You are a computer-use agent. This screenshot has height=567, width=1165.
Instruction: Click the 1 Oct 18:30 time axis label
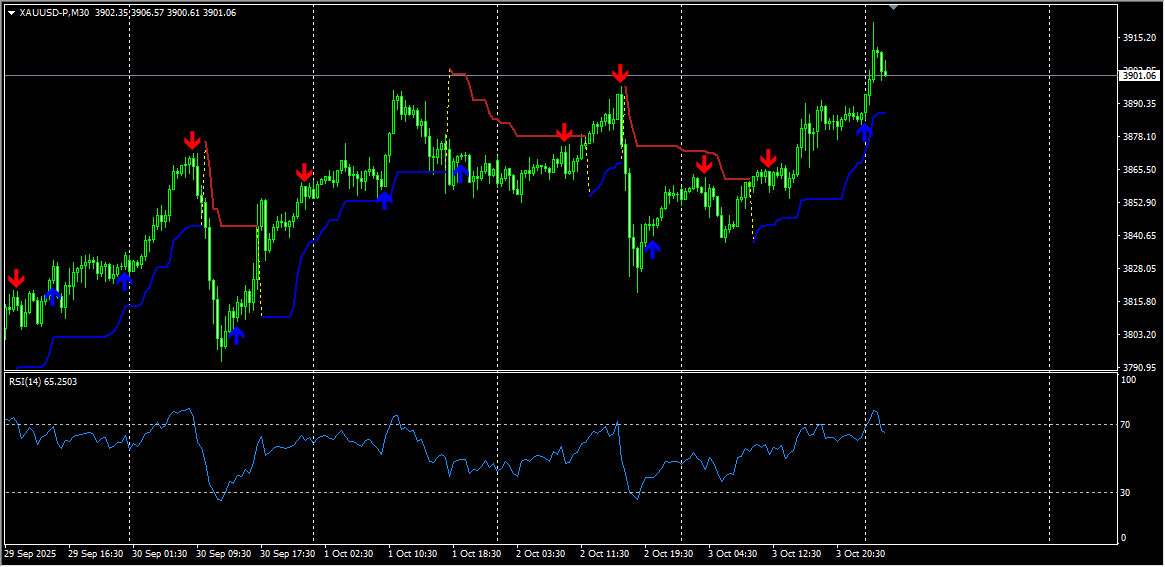pyautogui.click(x=476, y=553)
